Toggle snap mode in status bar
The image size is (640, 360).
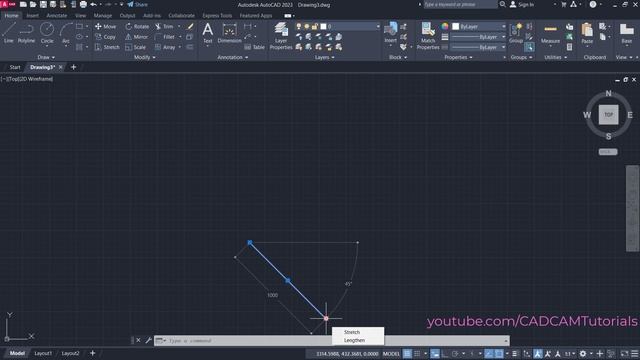(417, 353)
